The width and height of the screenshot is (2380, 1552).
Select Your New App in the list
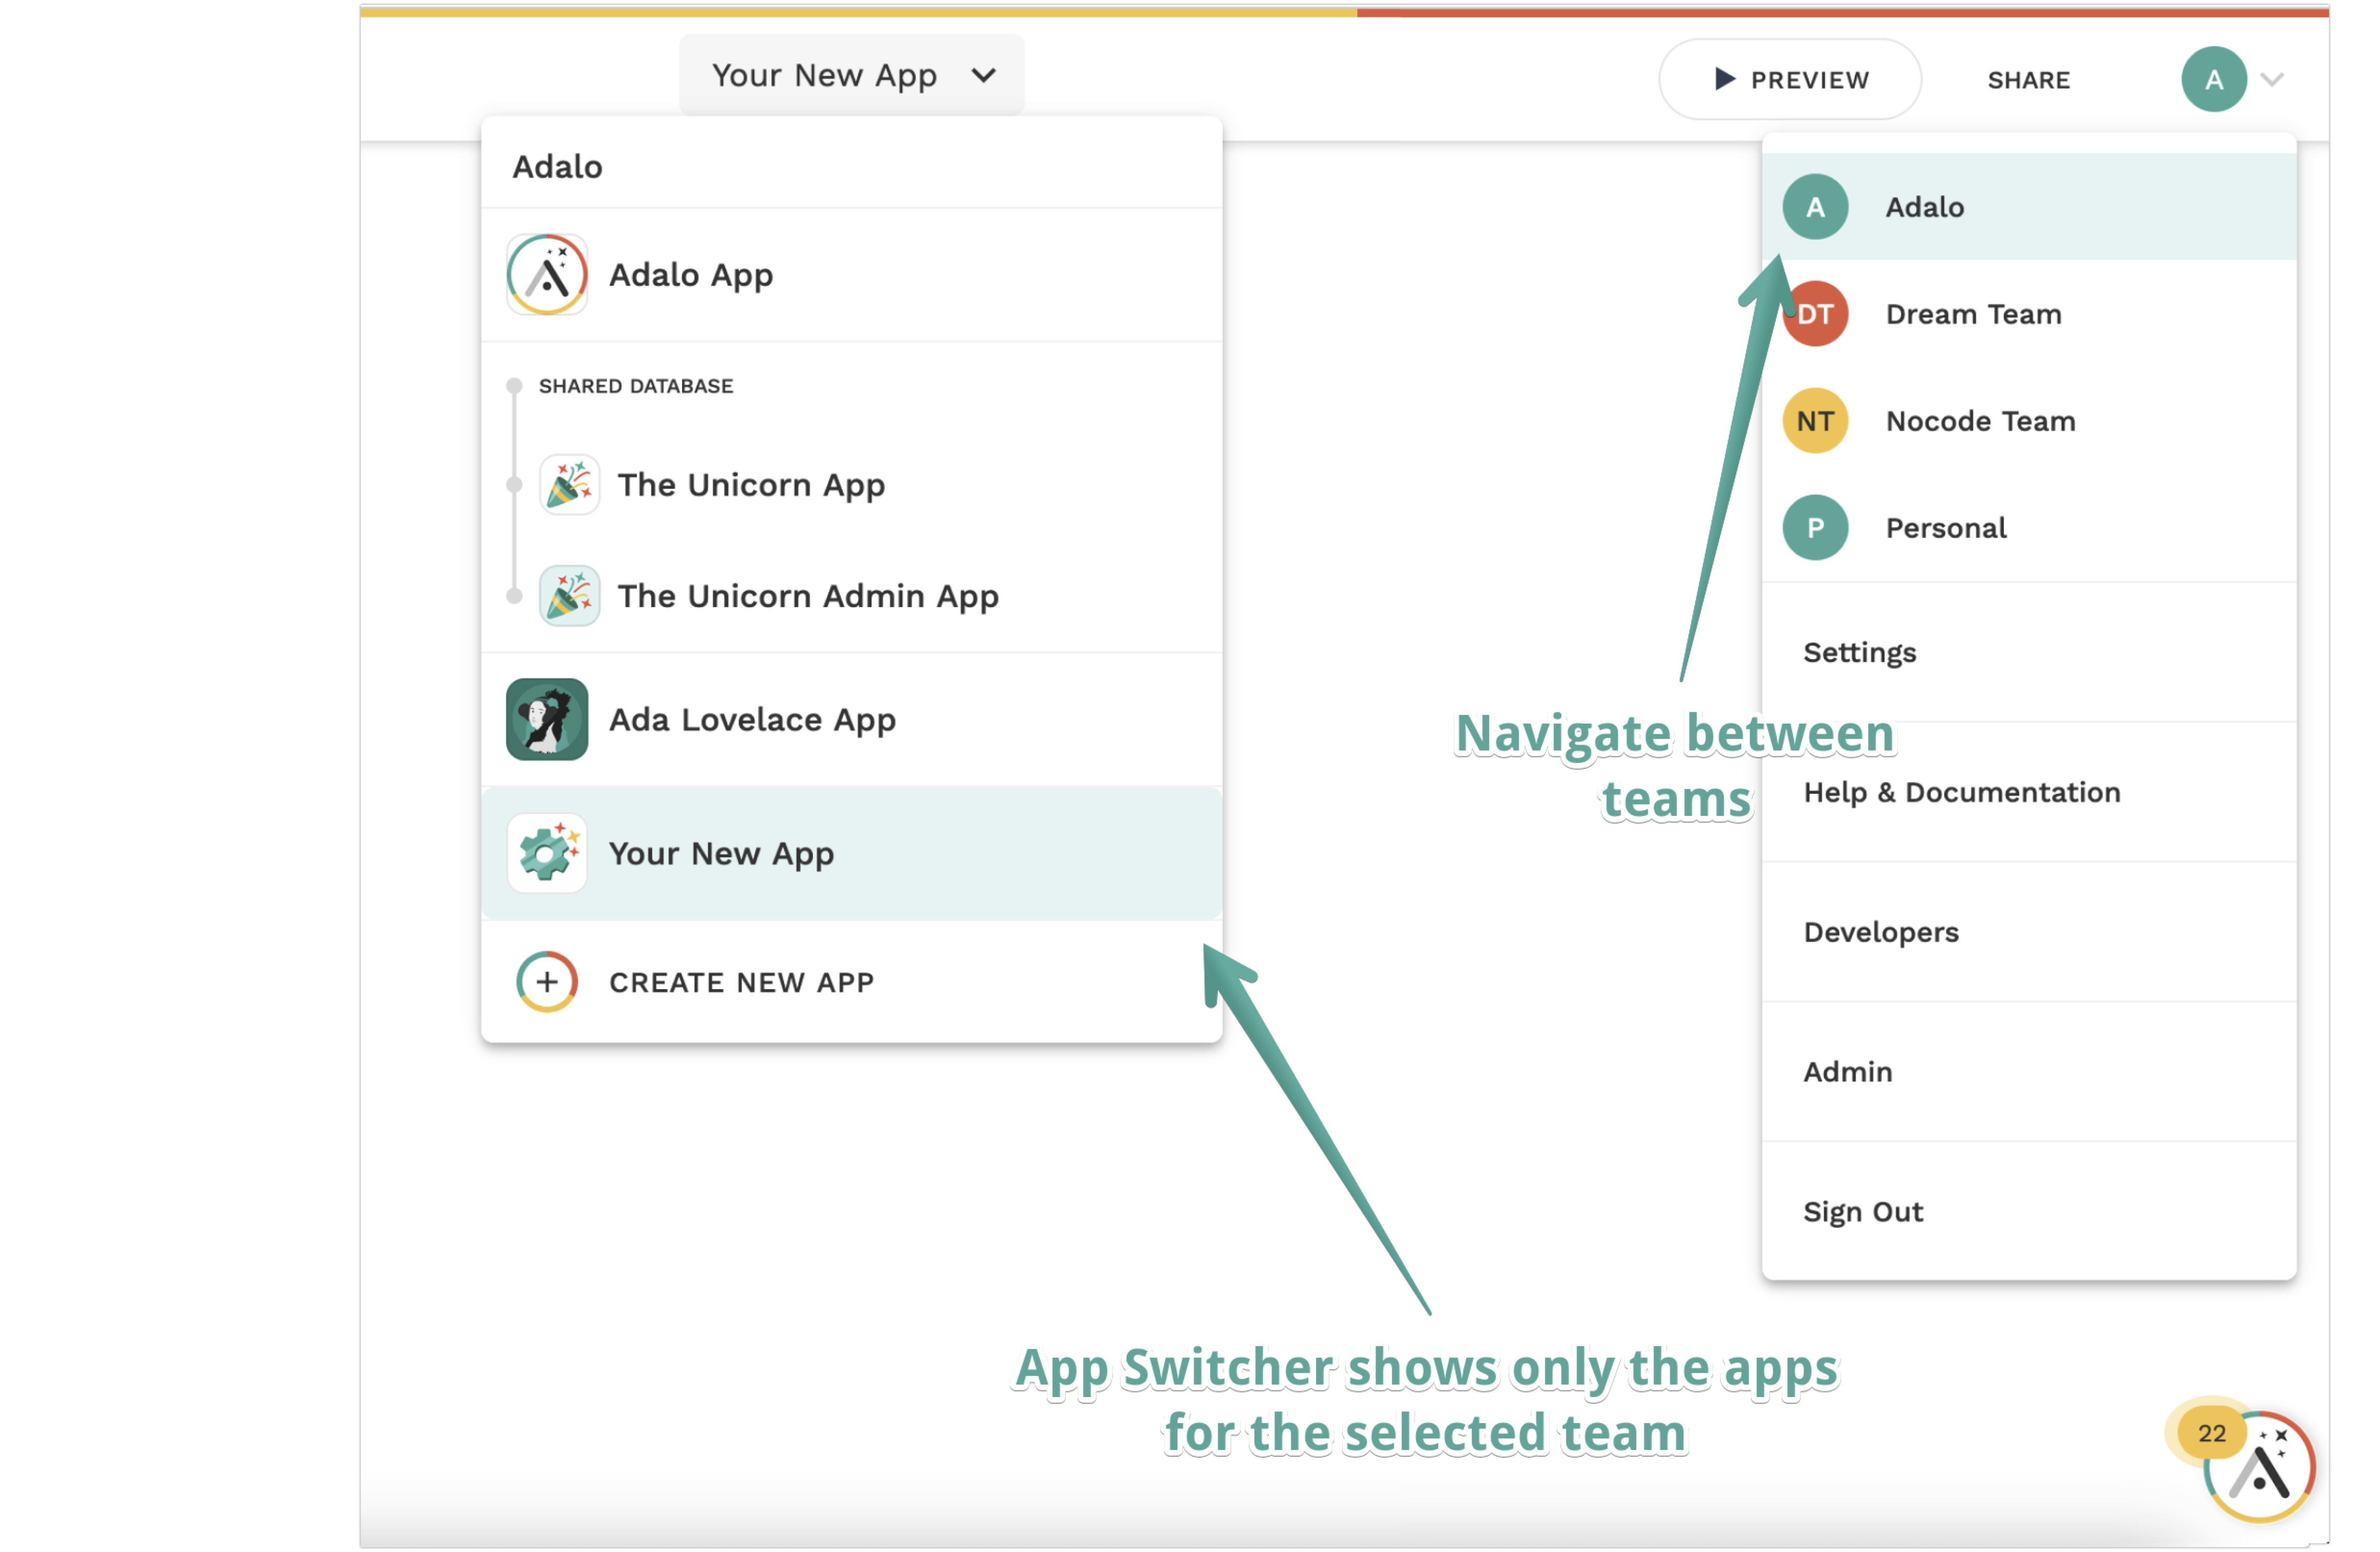click(851, 854)
